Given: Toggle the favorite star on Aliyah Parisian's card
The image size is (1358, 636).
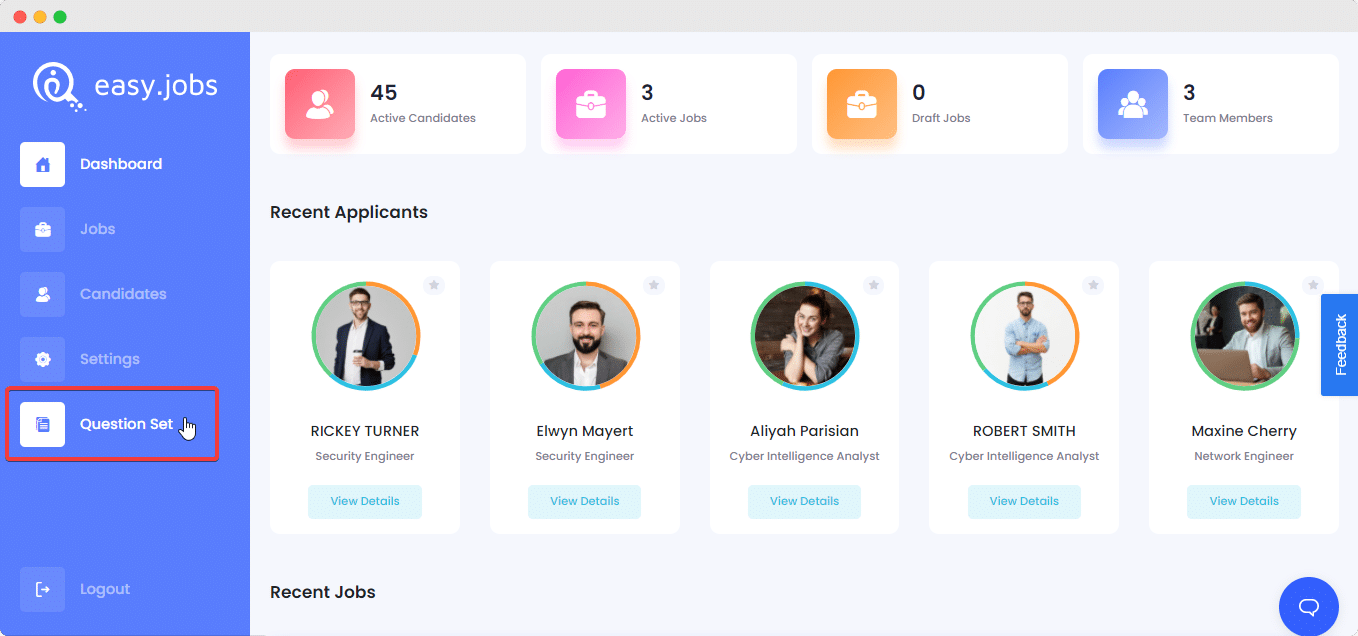Looking at the screenshot, I should (874, 285).
